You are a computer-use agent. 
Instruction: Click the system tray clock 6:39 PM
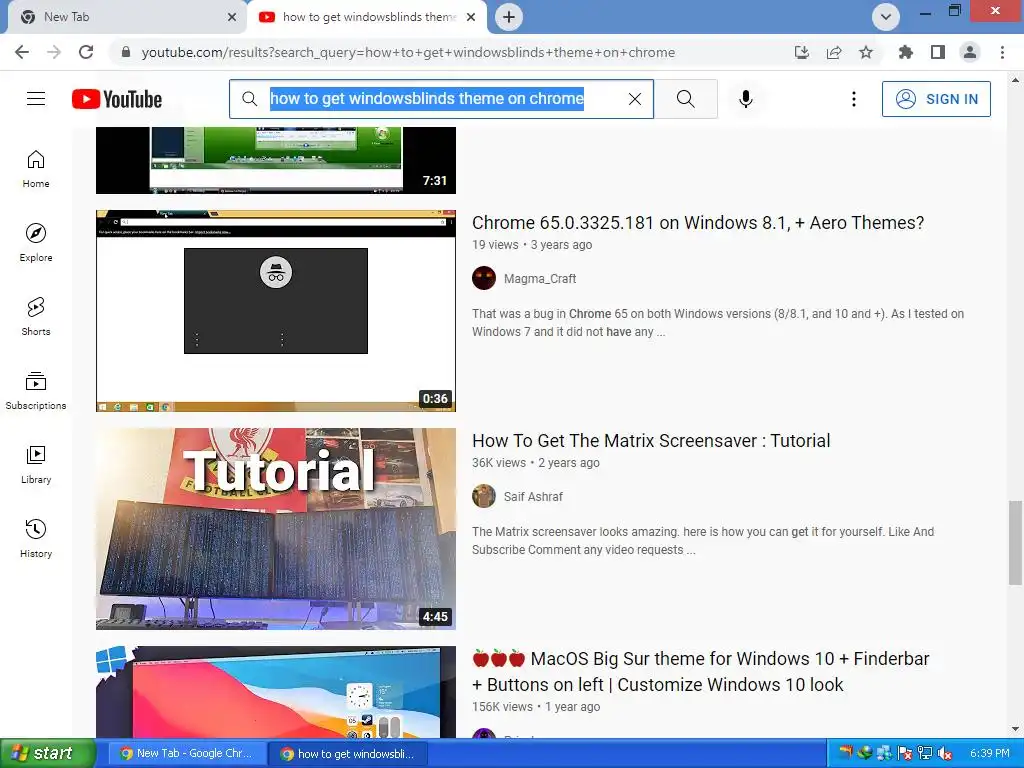point(989,754)
